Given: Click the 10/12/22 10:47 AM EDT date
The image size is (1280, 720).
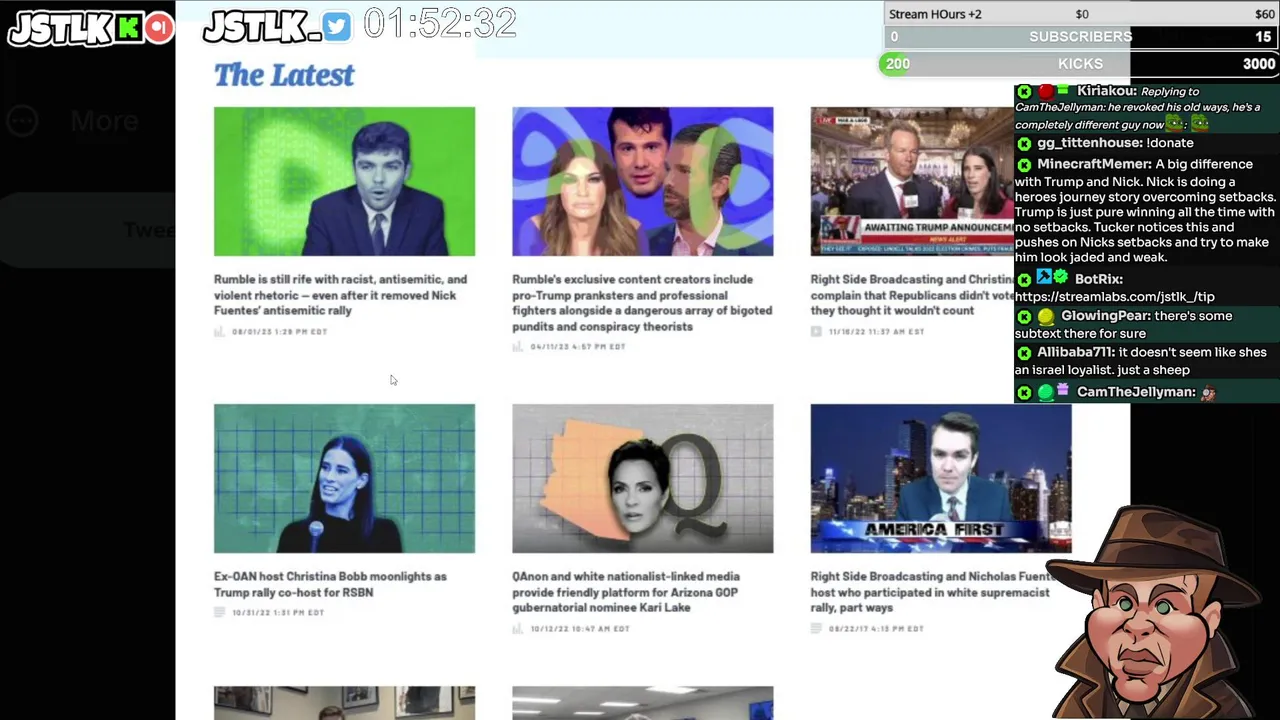Looking at the screenshot, I should click(x=580, y=629).
